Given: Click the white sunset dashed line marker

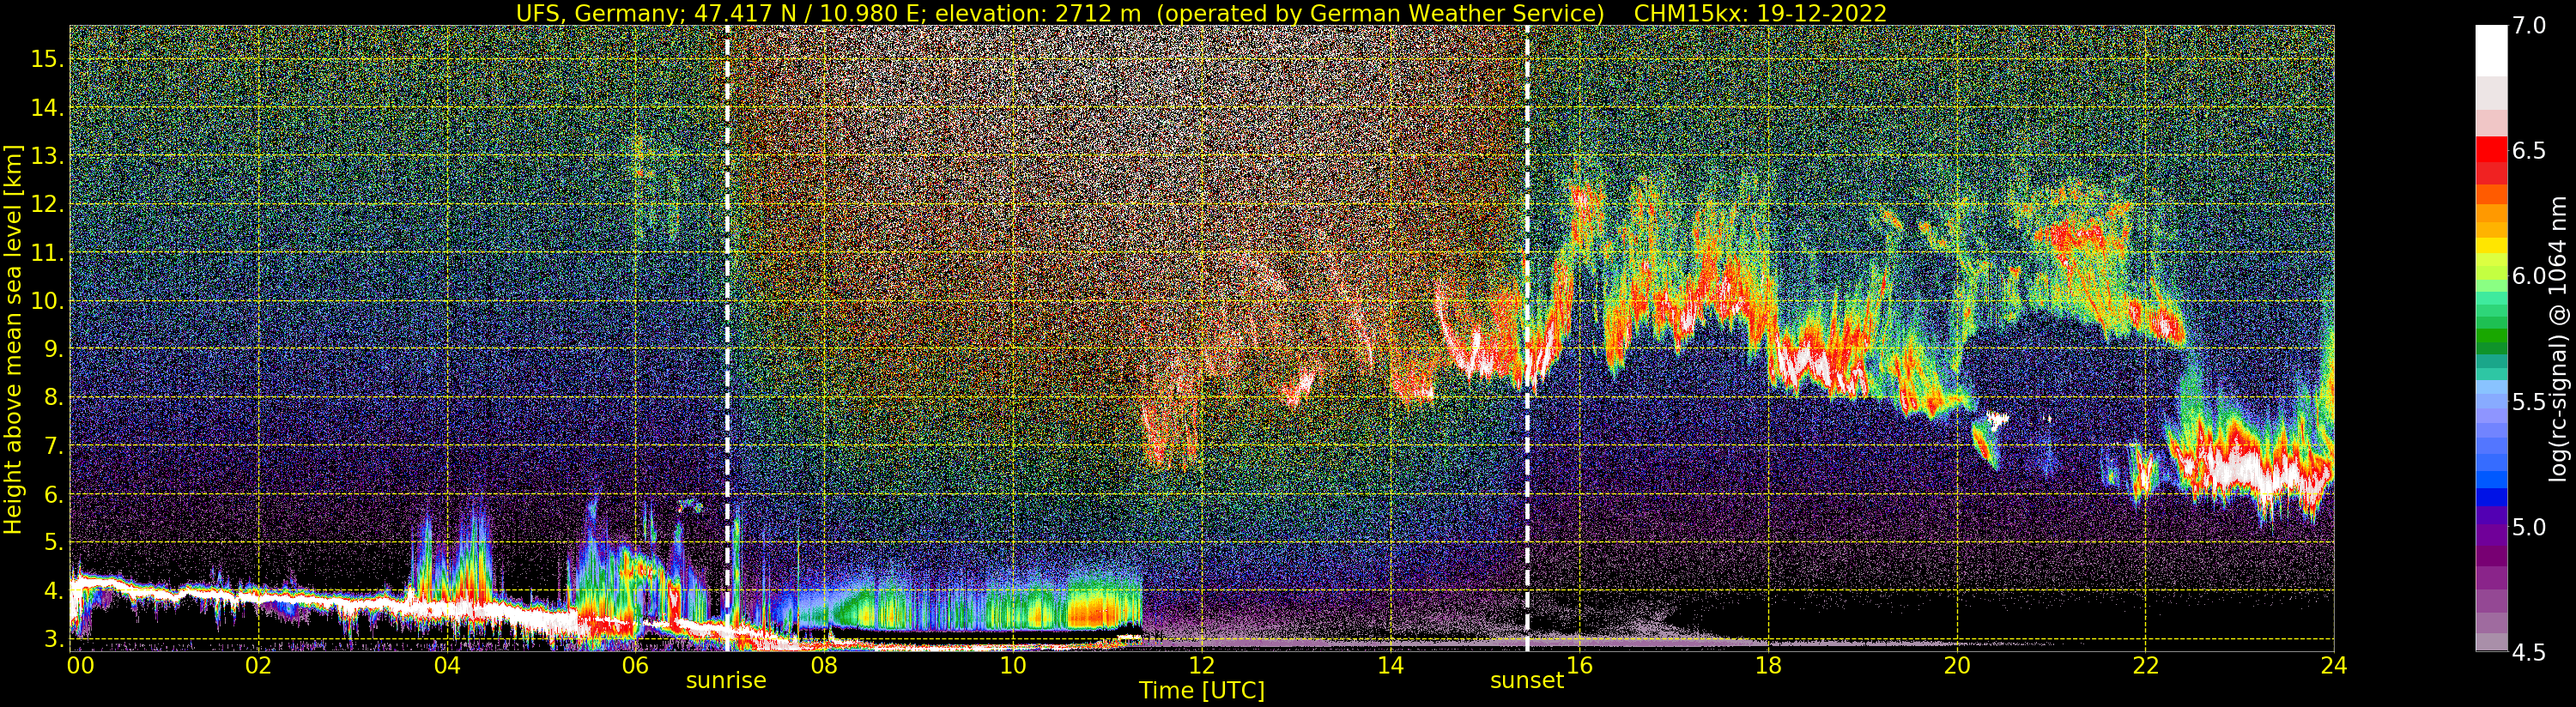Looking at the screenshot, I should (1527, 338).
